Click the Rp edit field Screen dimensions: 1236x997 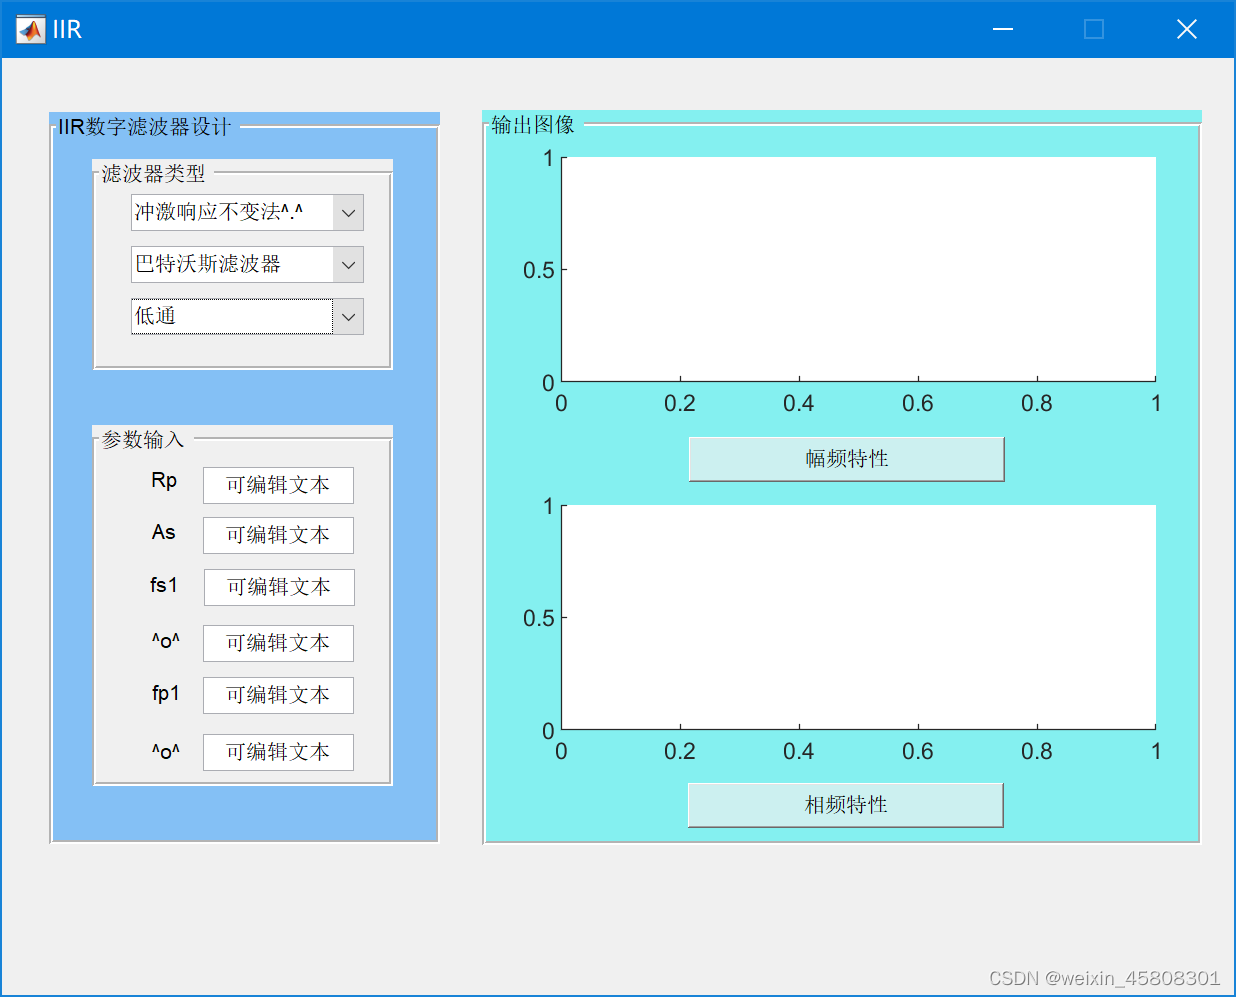278,485
